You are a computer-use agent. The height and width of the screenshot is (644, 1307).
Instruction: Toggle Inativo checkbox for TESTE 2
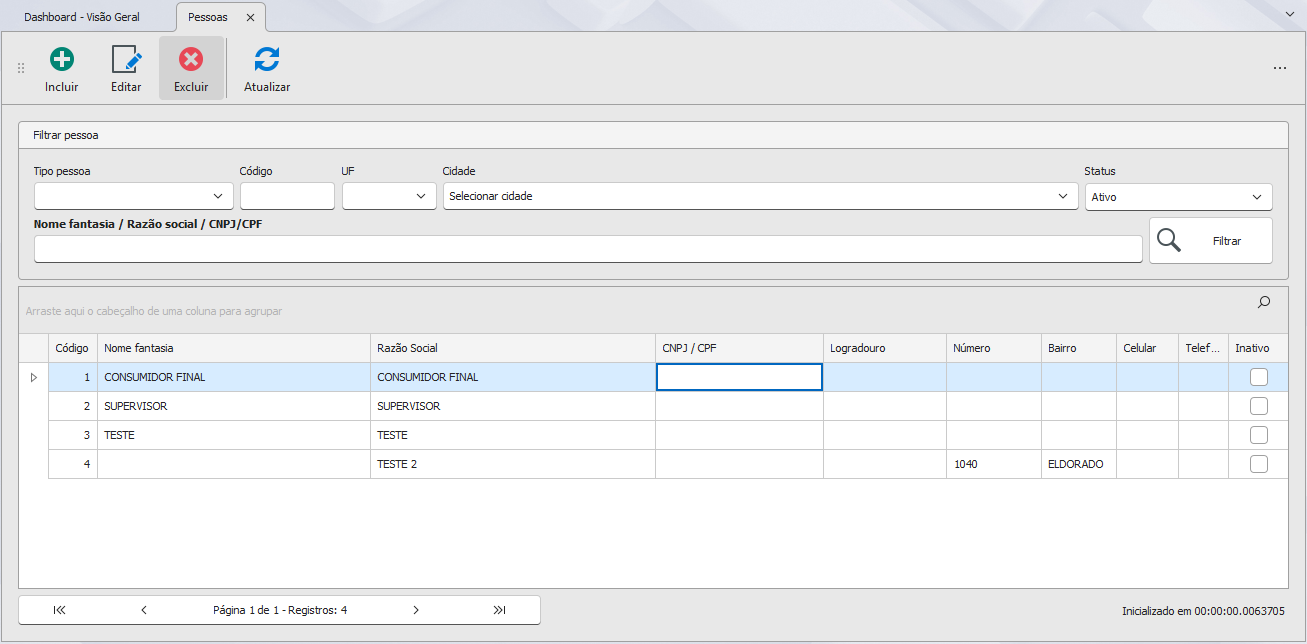click(x=1259, y=464)
